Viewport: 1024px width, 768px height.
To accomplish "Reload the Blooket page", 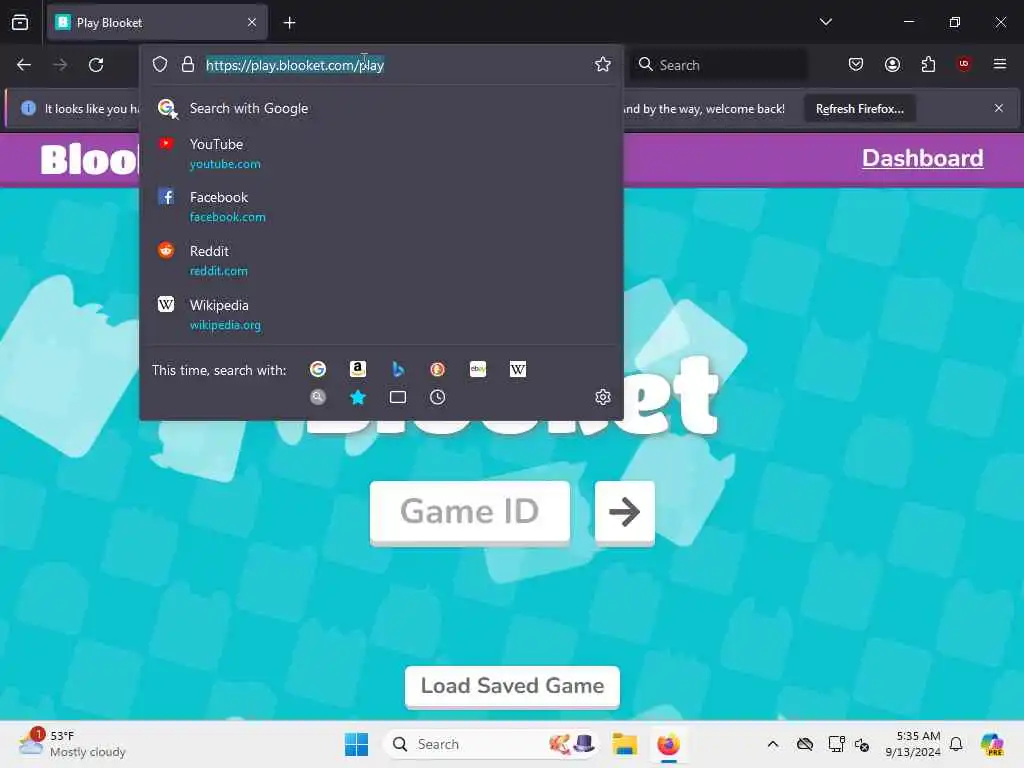I will click(96, 65).
